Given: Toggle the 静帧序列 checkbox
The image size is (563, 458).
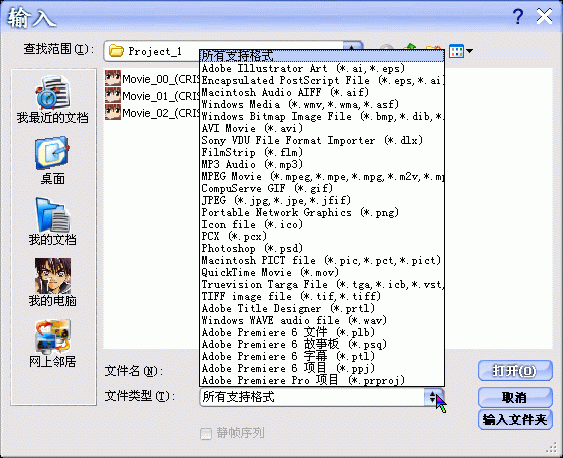Looking at the screenshot, I should coord(206,433).
